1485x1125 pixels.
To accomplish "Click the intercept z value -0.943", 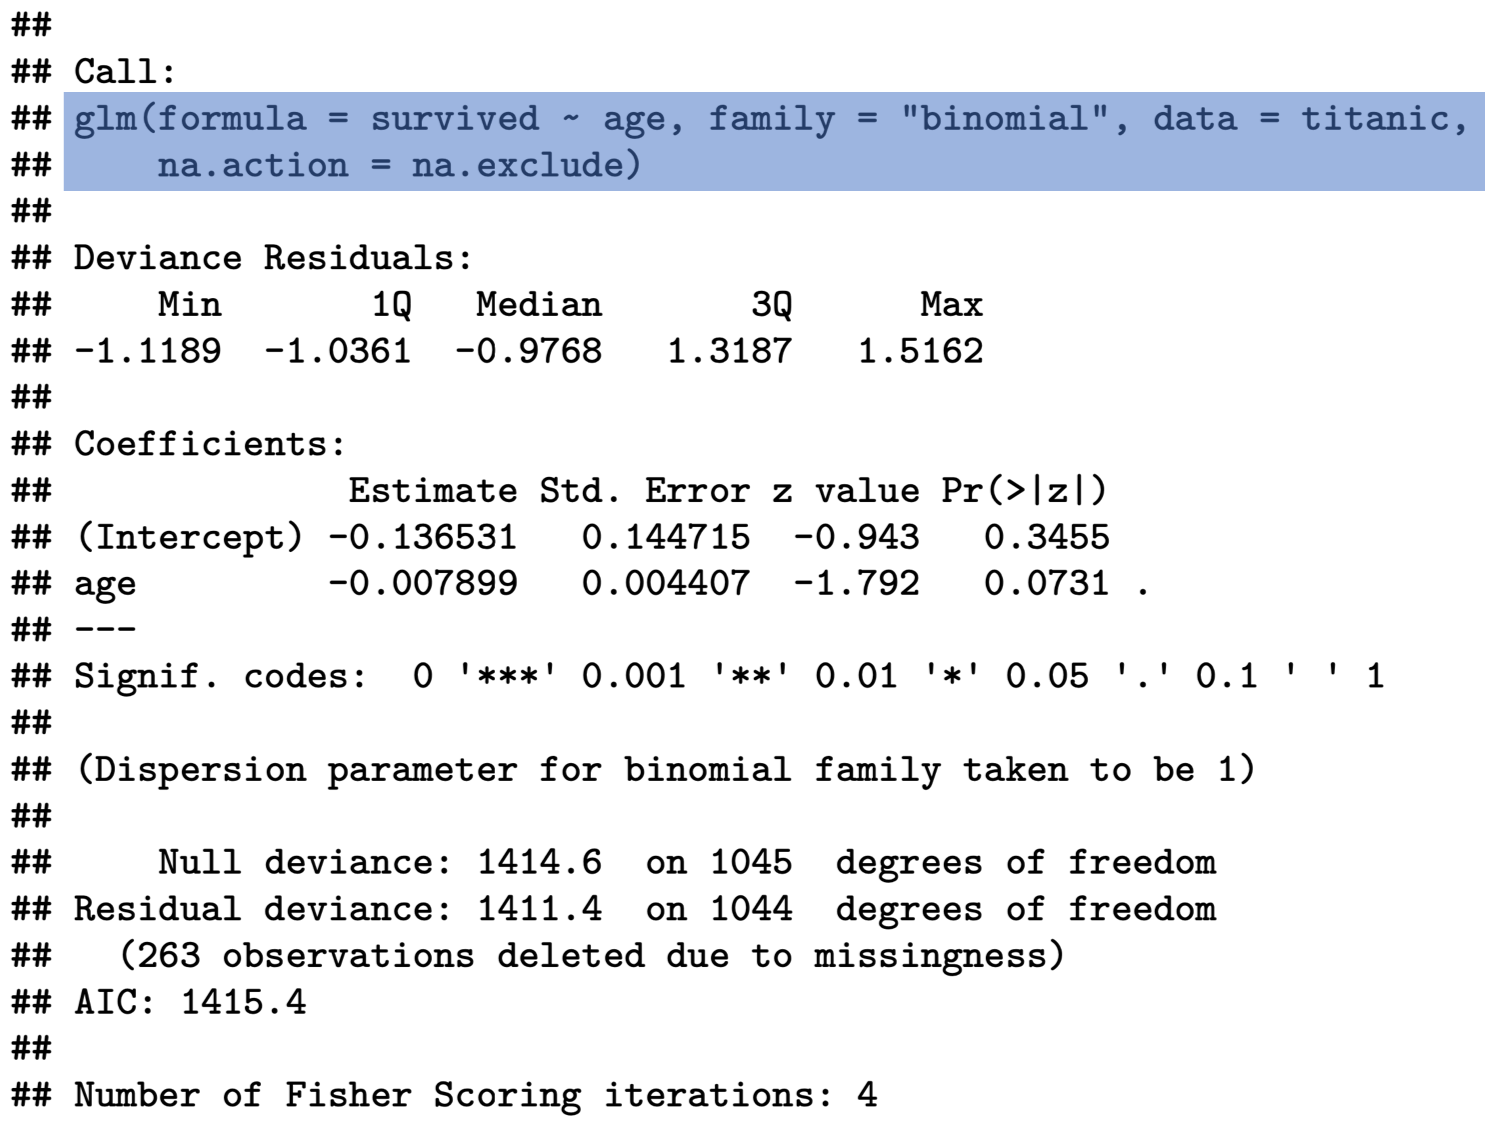I will 856,537.
